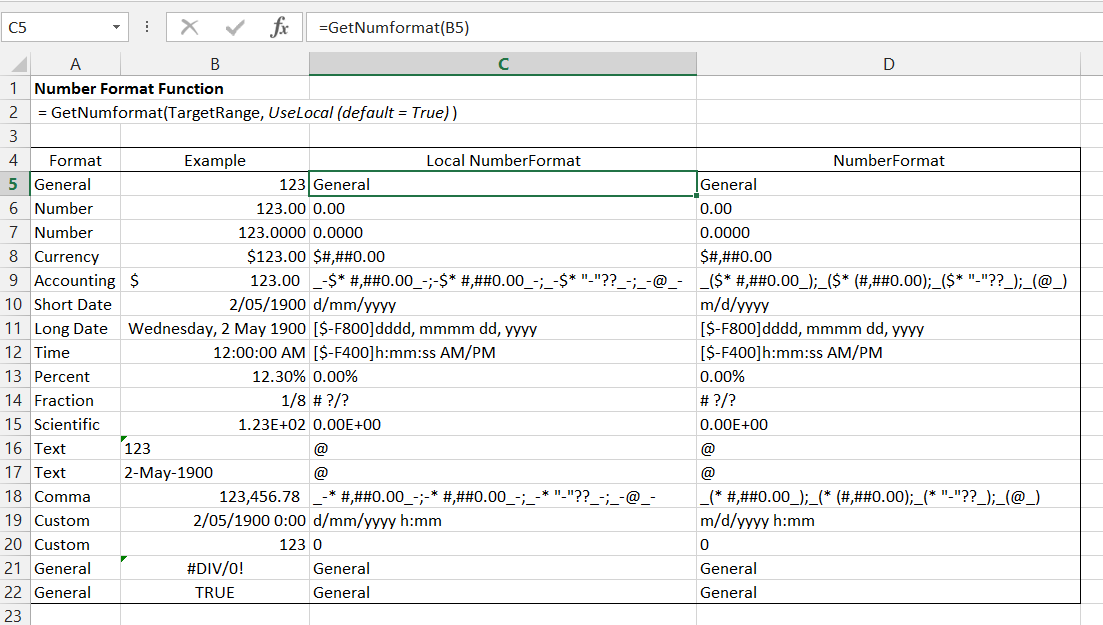Click inside the Name Box showing C5

click(55, 28)
